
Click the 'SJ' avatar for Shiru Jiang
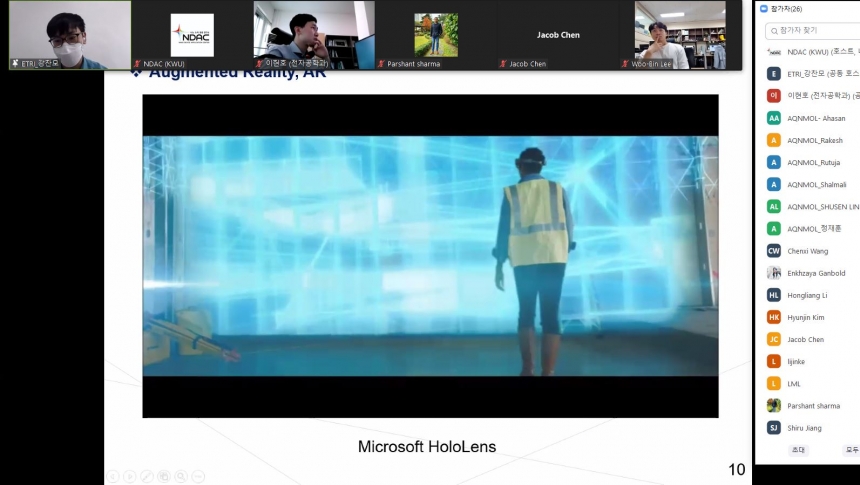[774, 428]
